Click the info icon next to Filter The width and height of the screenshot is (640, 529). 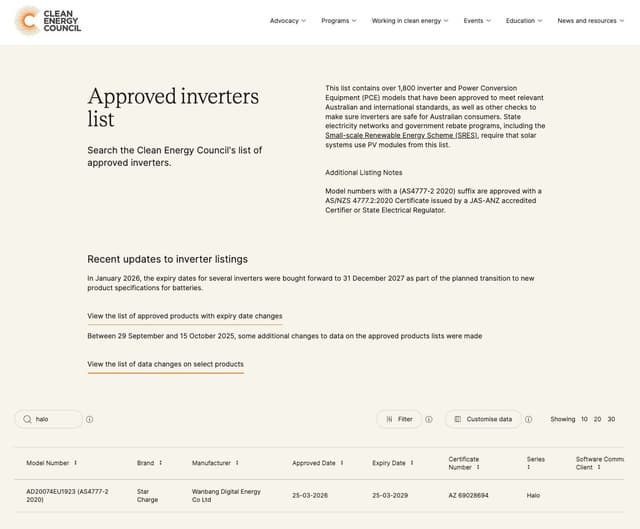click(429, 419)
